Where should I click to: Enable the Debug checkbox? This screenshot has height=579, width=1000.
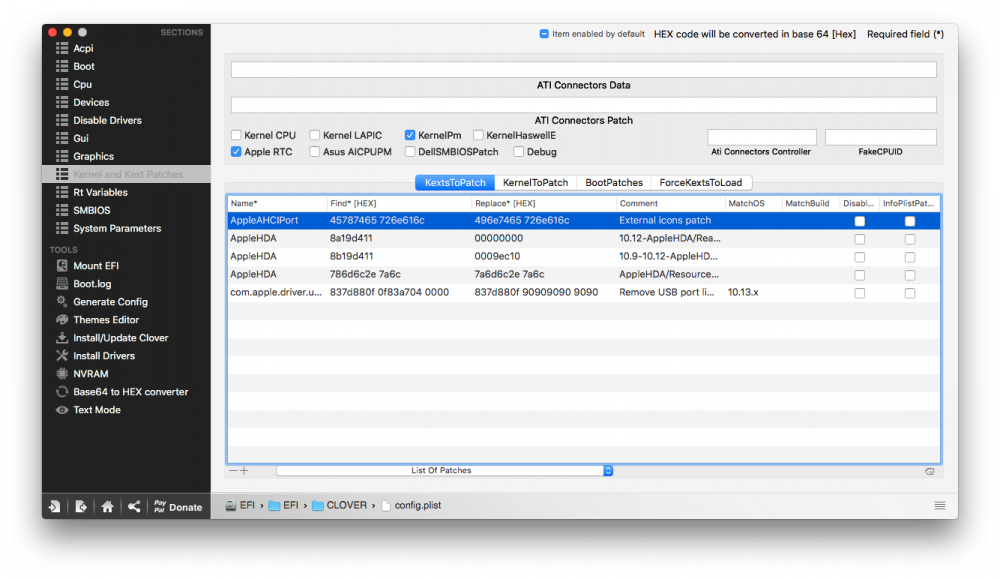coord(518,152)
